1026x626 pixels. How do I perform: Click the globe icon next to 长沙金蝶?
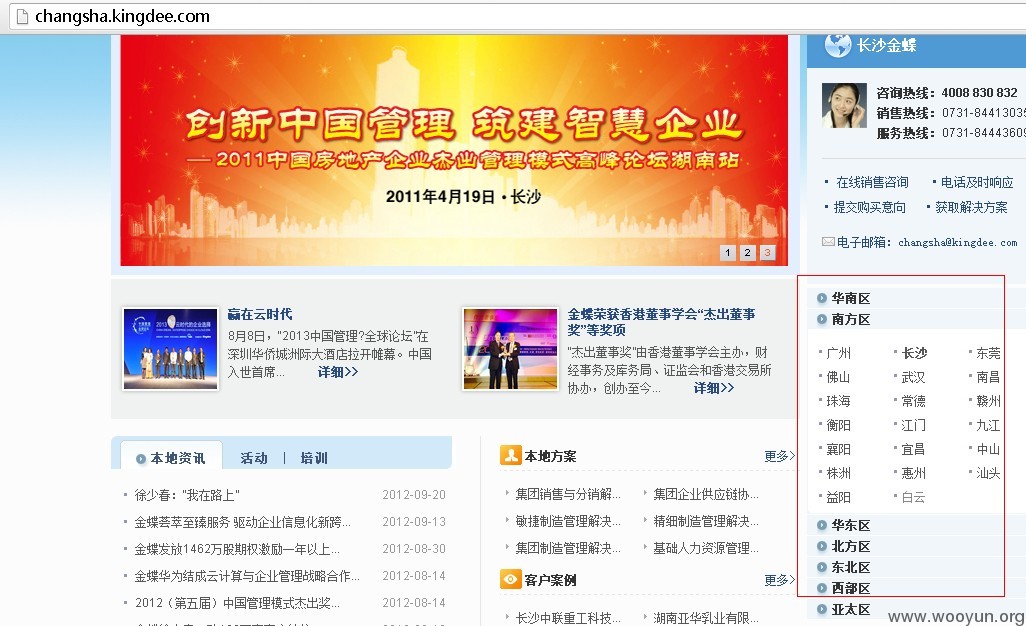click(838, 44)
